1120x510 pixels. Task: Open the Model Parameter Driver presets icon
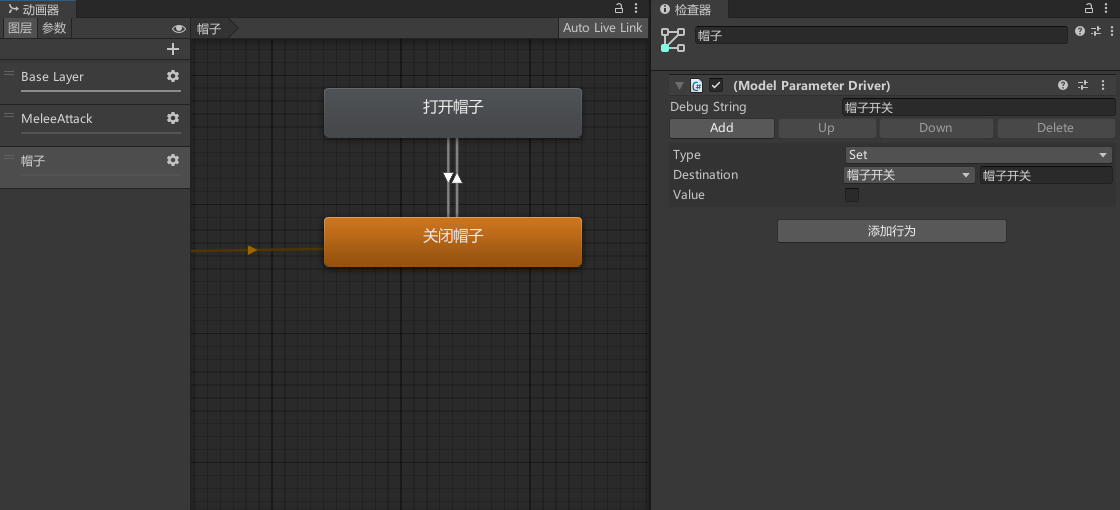click(1083, 86)
